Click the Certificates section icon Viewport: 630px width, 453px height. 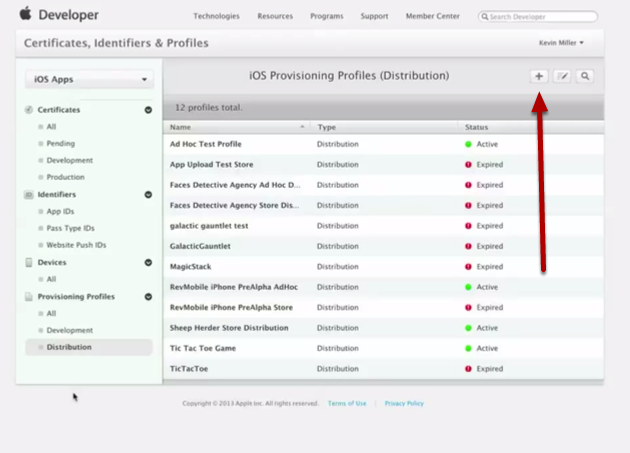click(x=29, y=110)
